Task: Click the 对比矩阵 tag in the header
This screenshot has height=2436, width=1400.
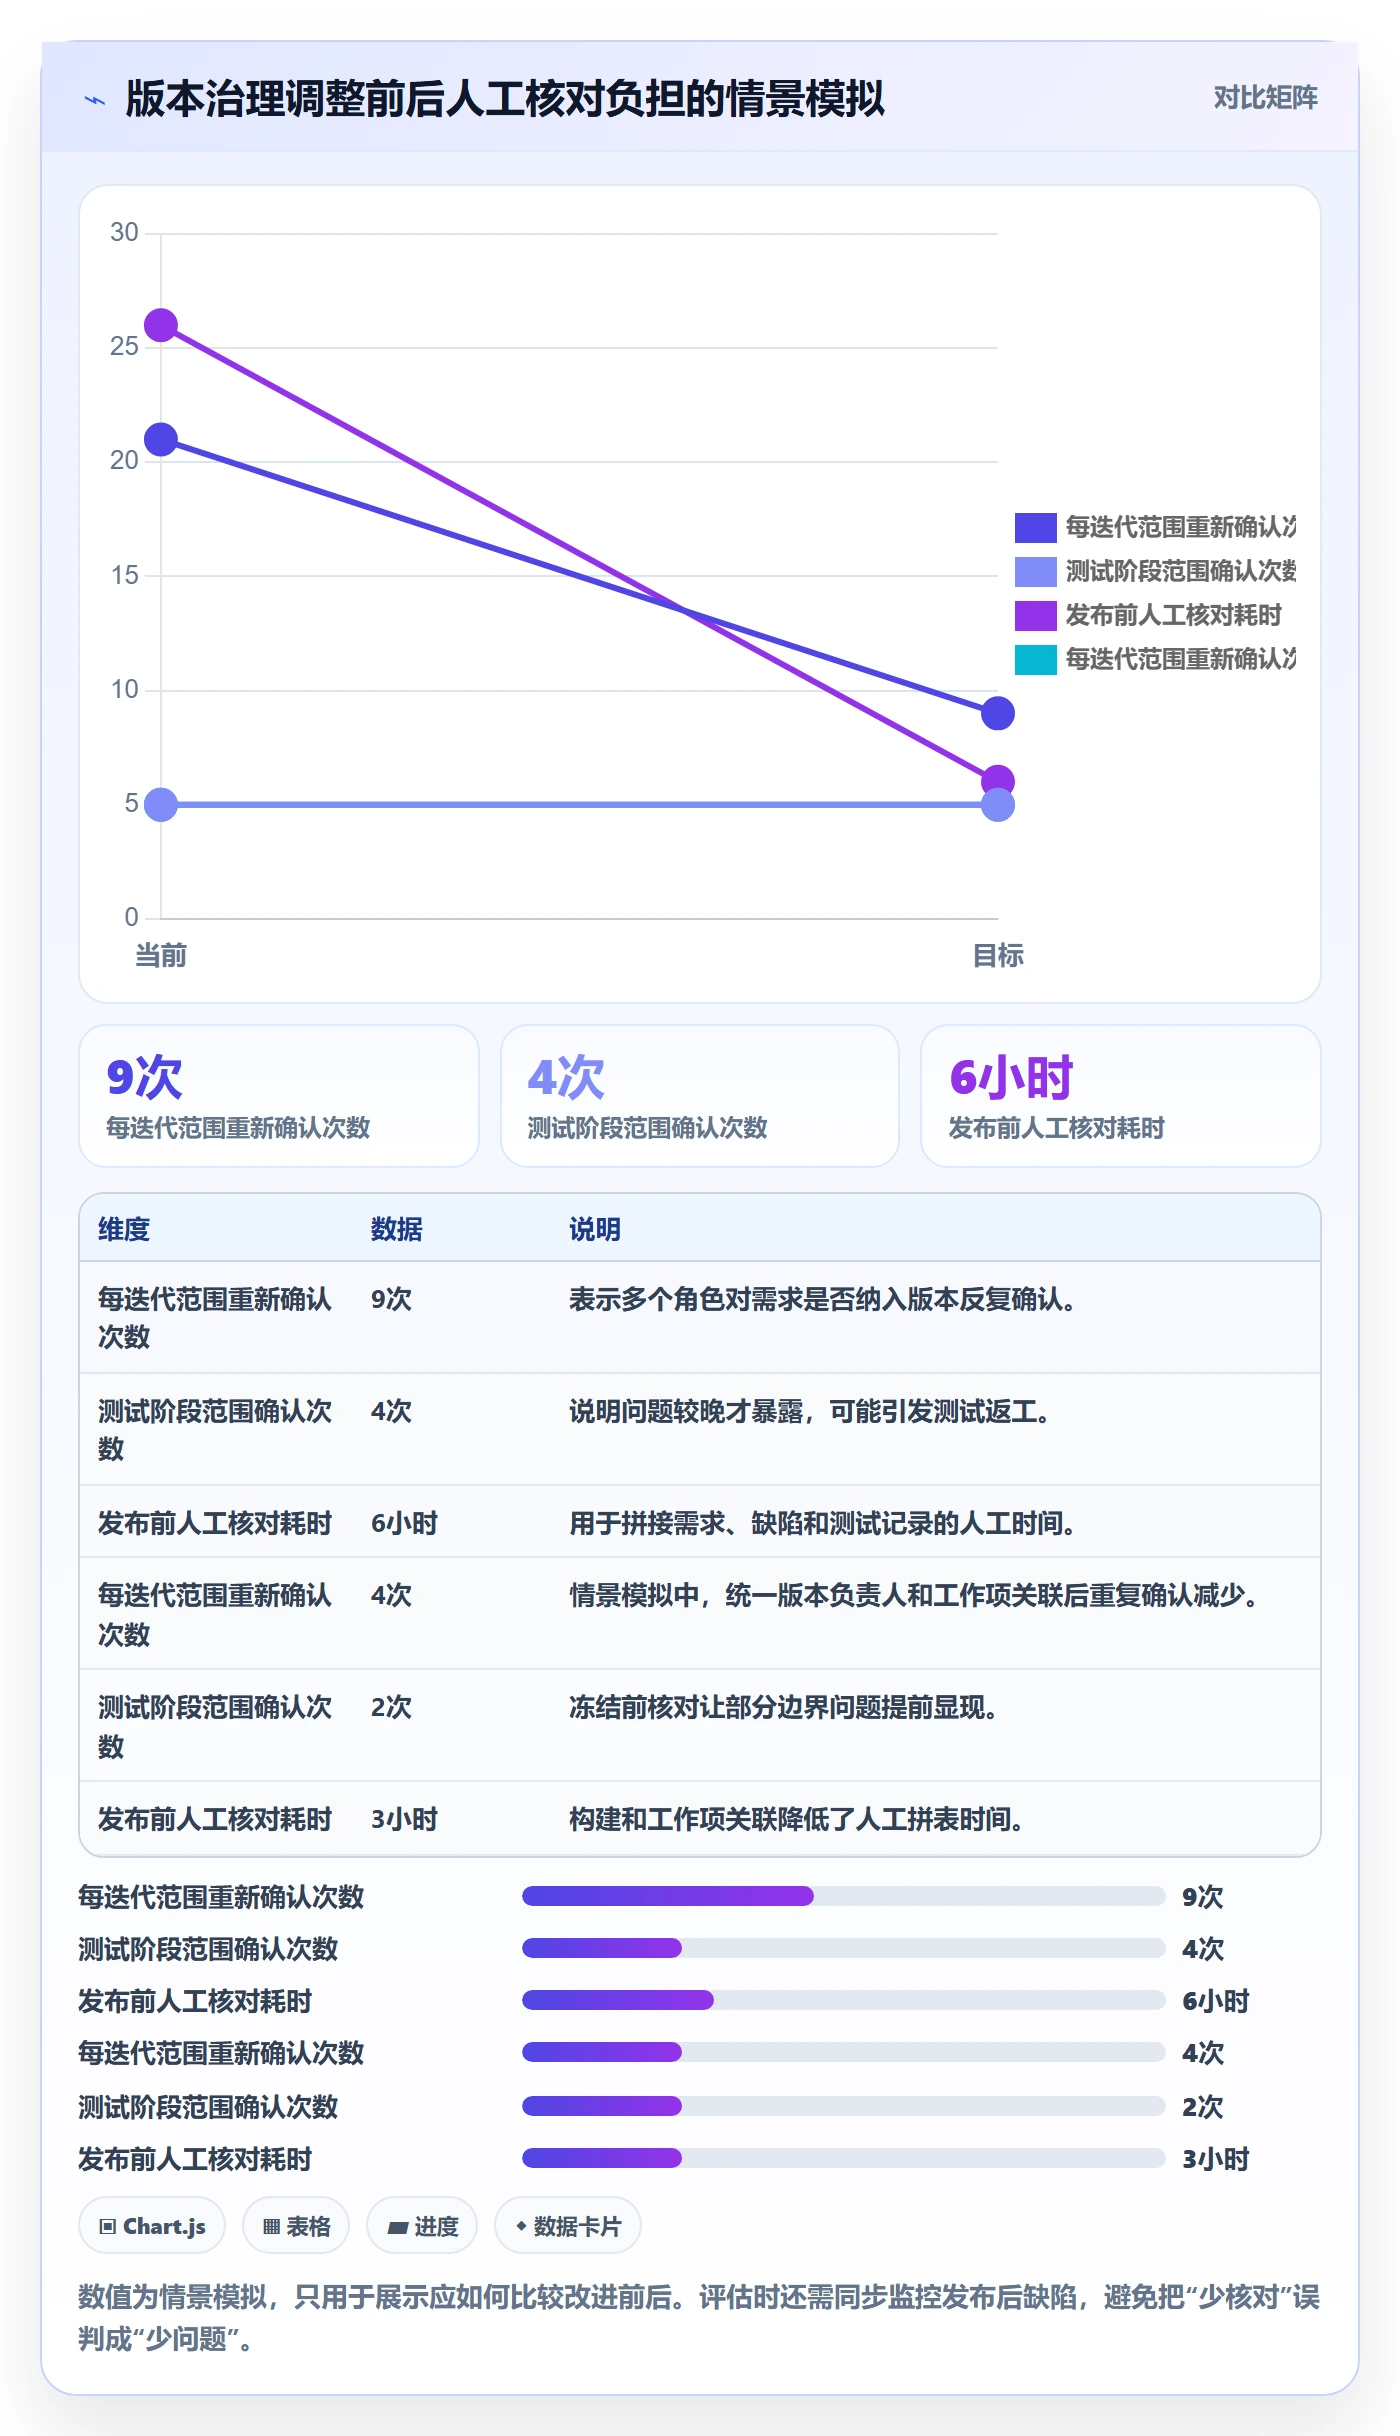Action: pos(1265,98)
